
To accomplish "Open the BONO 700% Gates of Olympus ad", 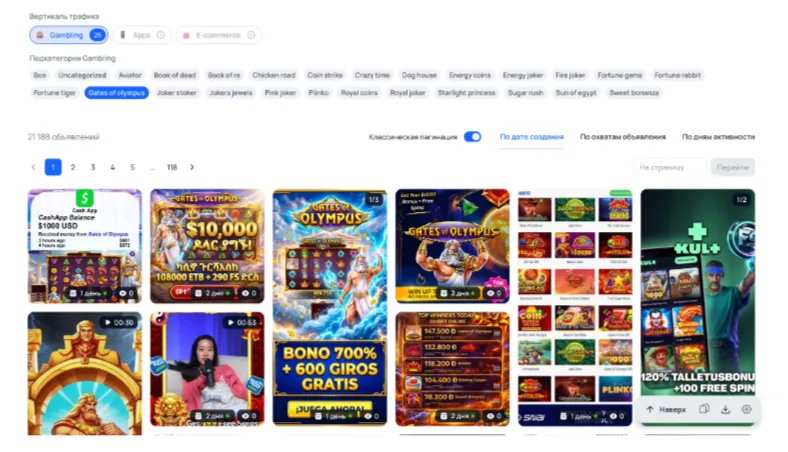I will pos(330,307).
